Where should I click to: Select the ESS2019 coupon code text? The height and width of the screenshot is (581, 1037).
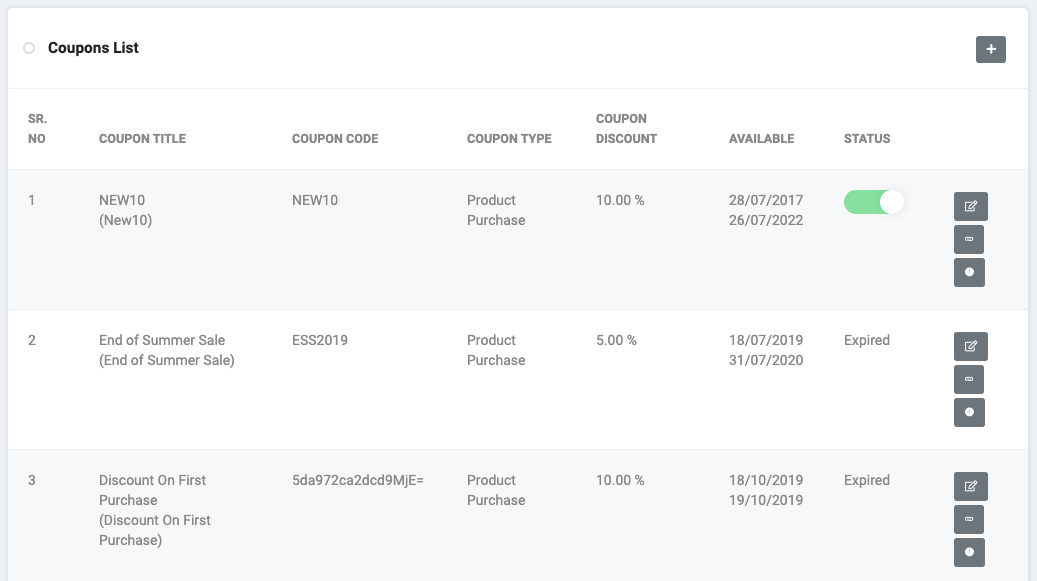point(319,340)
